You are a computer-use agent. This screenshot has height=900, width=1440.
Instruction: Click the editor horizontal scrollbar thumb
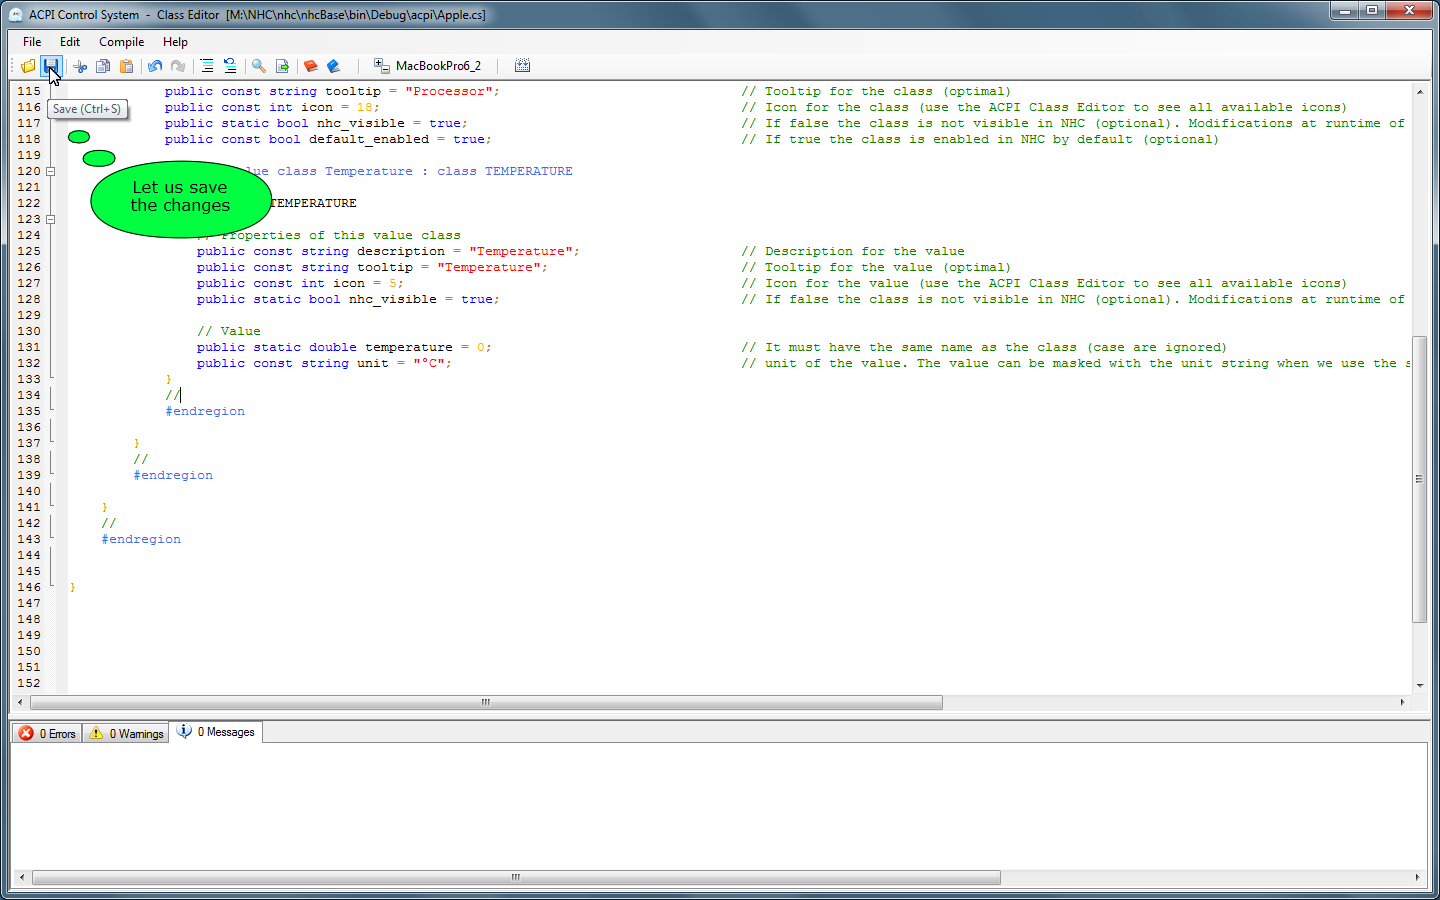coord(486,702)
